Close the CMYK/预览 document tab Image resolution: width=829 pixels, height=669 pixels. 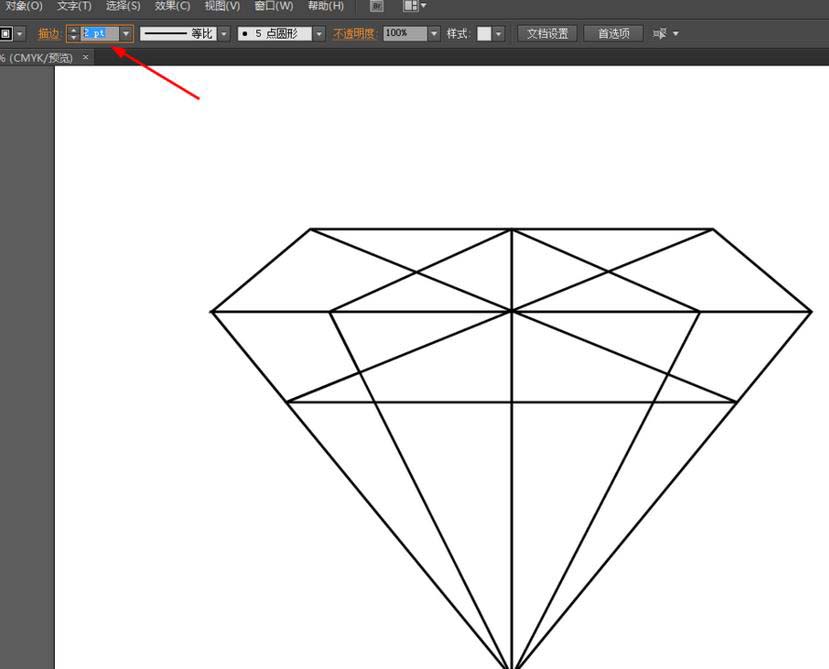86,57
